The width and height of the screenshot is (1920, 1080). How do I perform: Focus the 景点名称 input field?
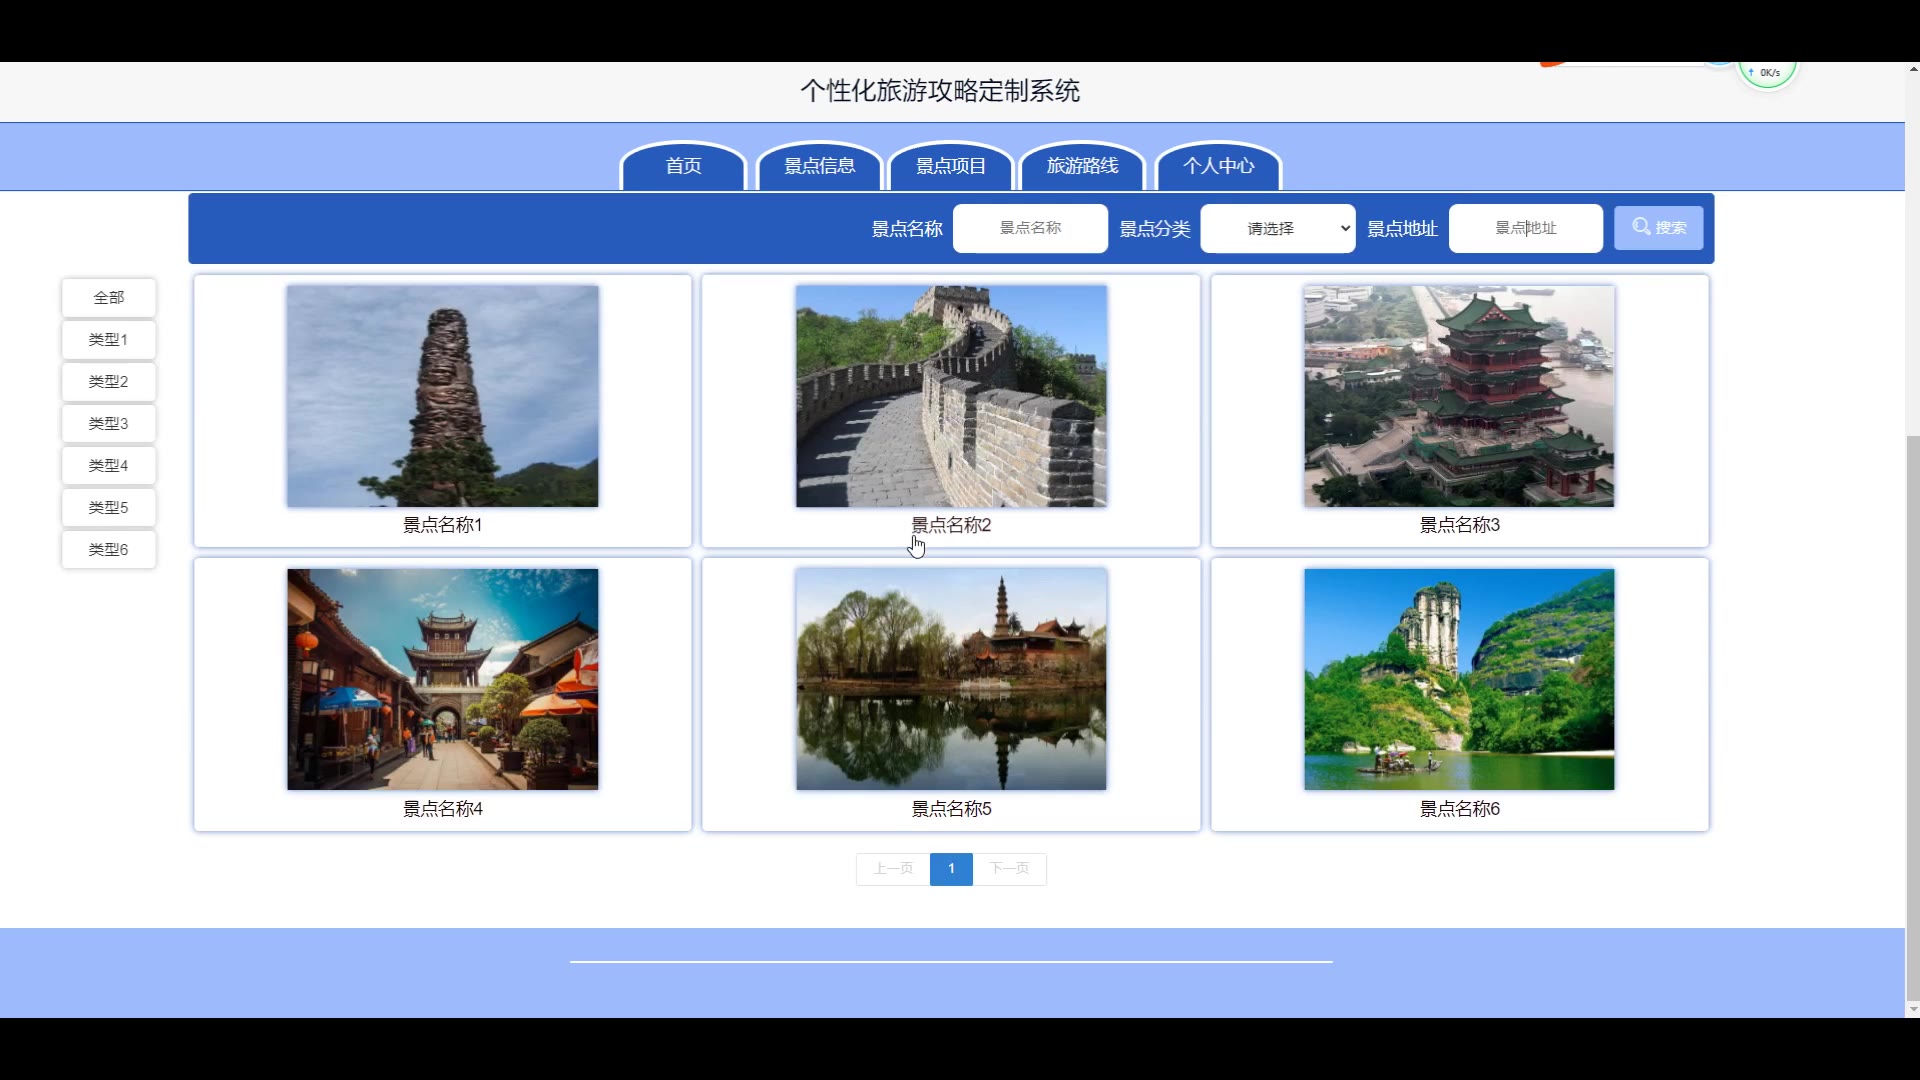tap(1030, 229)
